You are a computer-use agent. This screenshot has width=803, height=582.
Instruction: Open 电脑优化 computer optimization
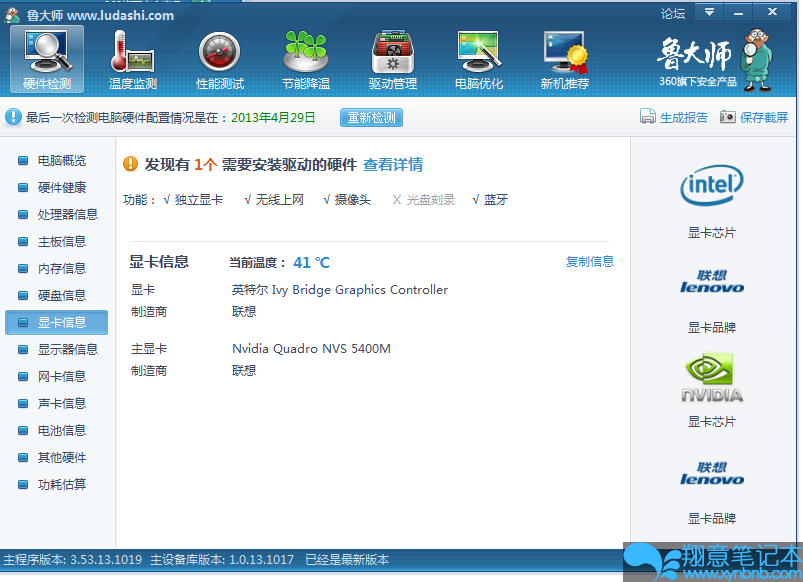tap(479, 59)
